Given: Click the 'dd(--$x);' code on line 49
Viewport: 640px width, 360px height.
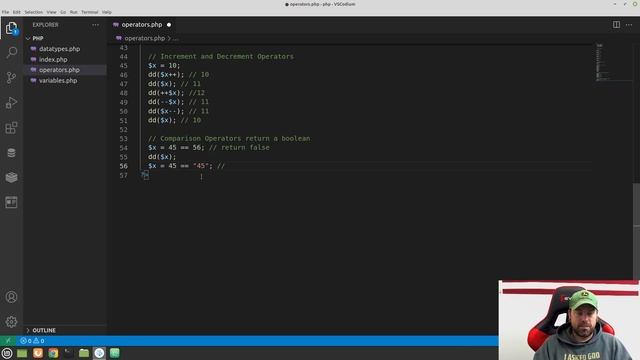Looking at the screenshot, I should 166,102.
